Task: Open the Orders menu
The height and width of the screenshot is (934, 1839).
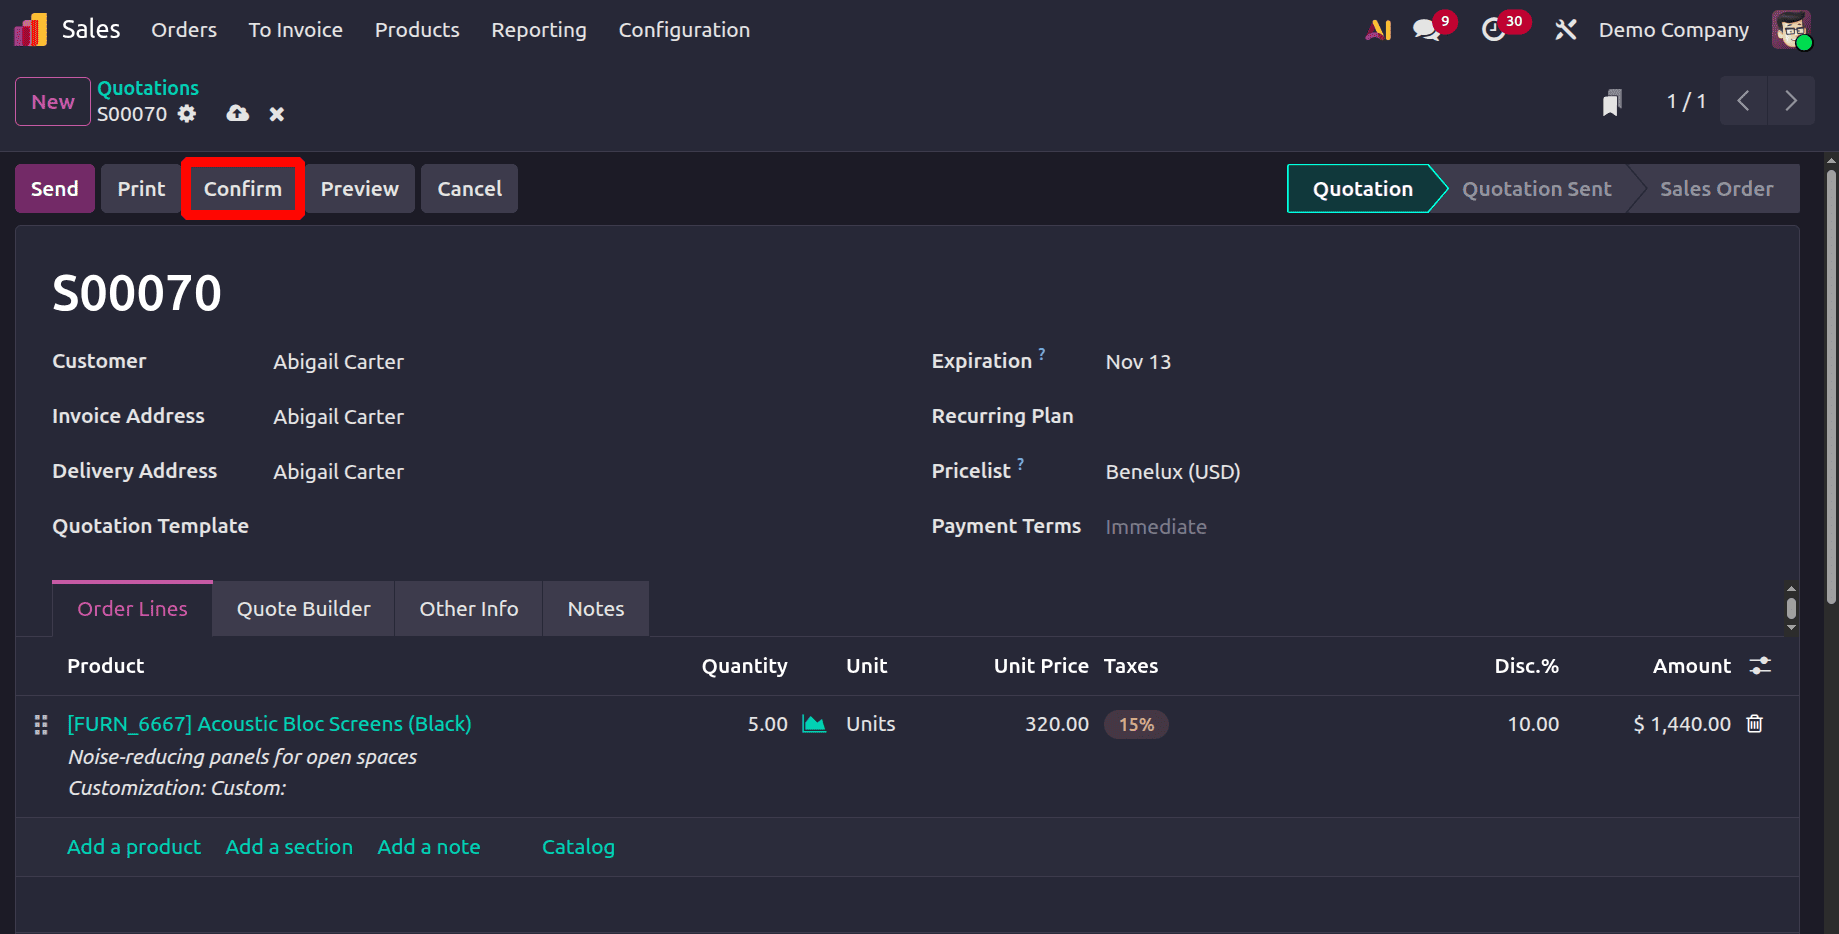Action: (x=184, y=30)
